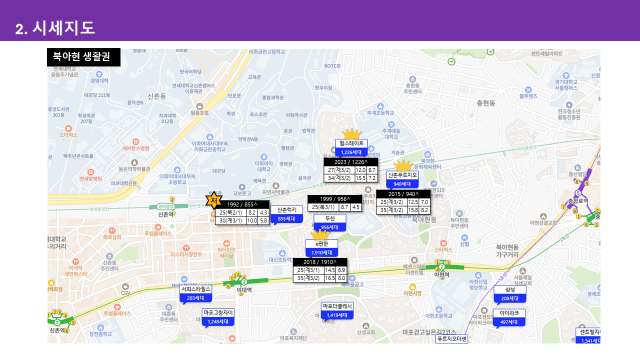
Task: Click the 충정로역 purple subway marker
Action: click(x=578, y=193)
